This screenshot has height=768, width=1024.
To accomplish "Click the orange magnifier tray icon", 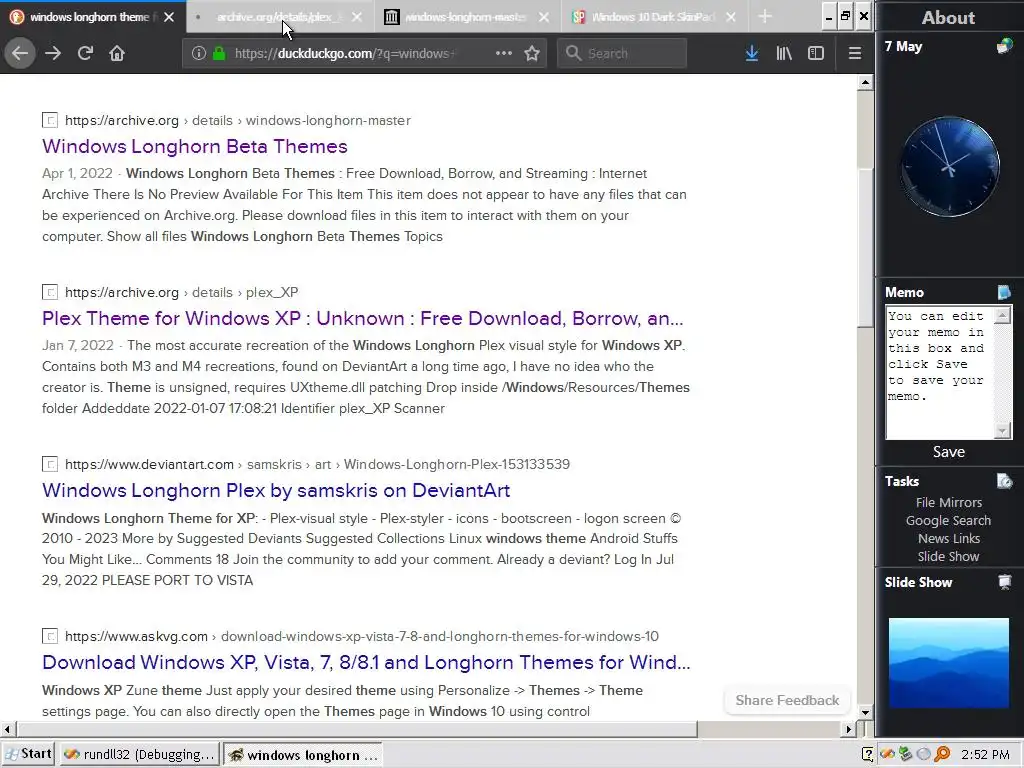I will [x=942, y=754].
